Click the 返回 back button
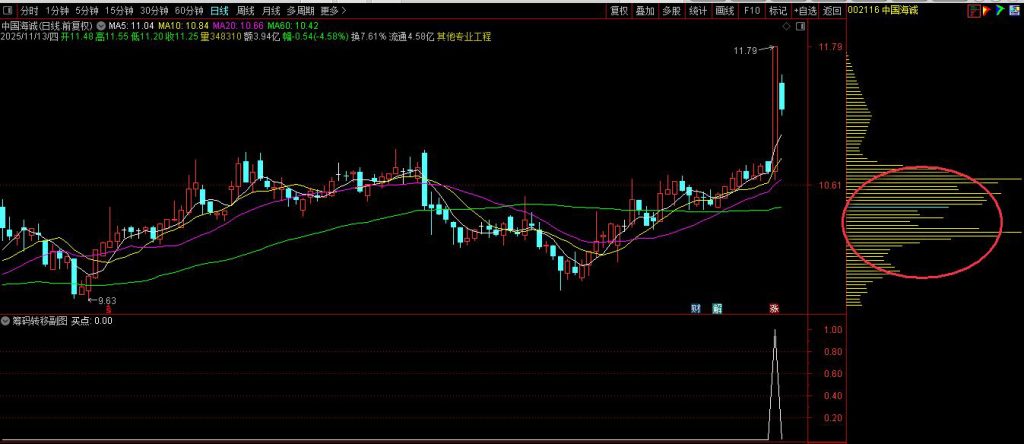This screenshot has height=444, width=1024. coord(832,10)
